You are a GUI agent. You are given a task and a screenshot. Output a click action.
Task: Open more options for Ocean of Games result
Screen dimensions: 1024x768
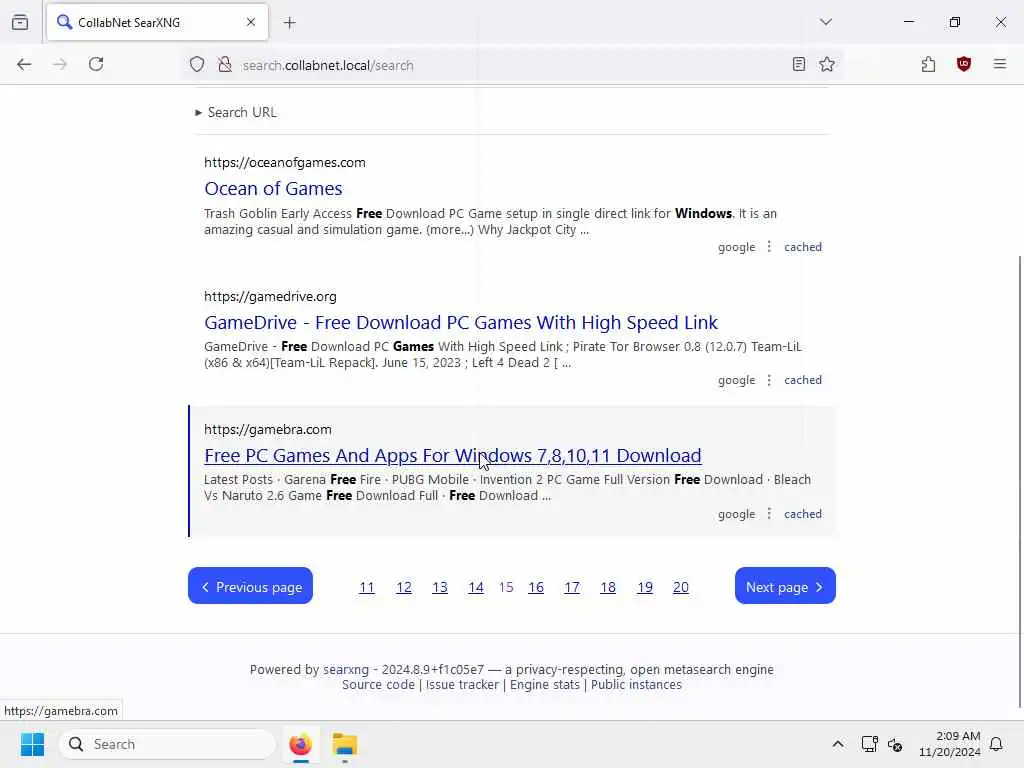coord(769,247)
